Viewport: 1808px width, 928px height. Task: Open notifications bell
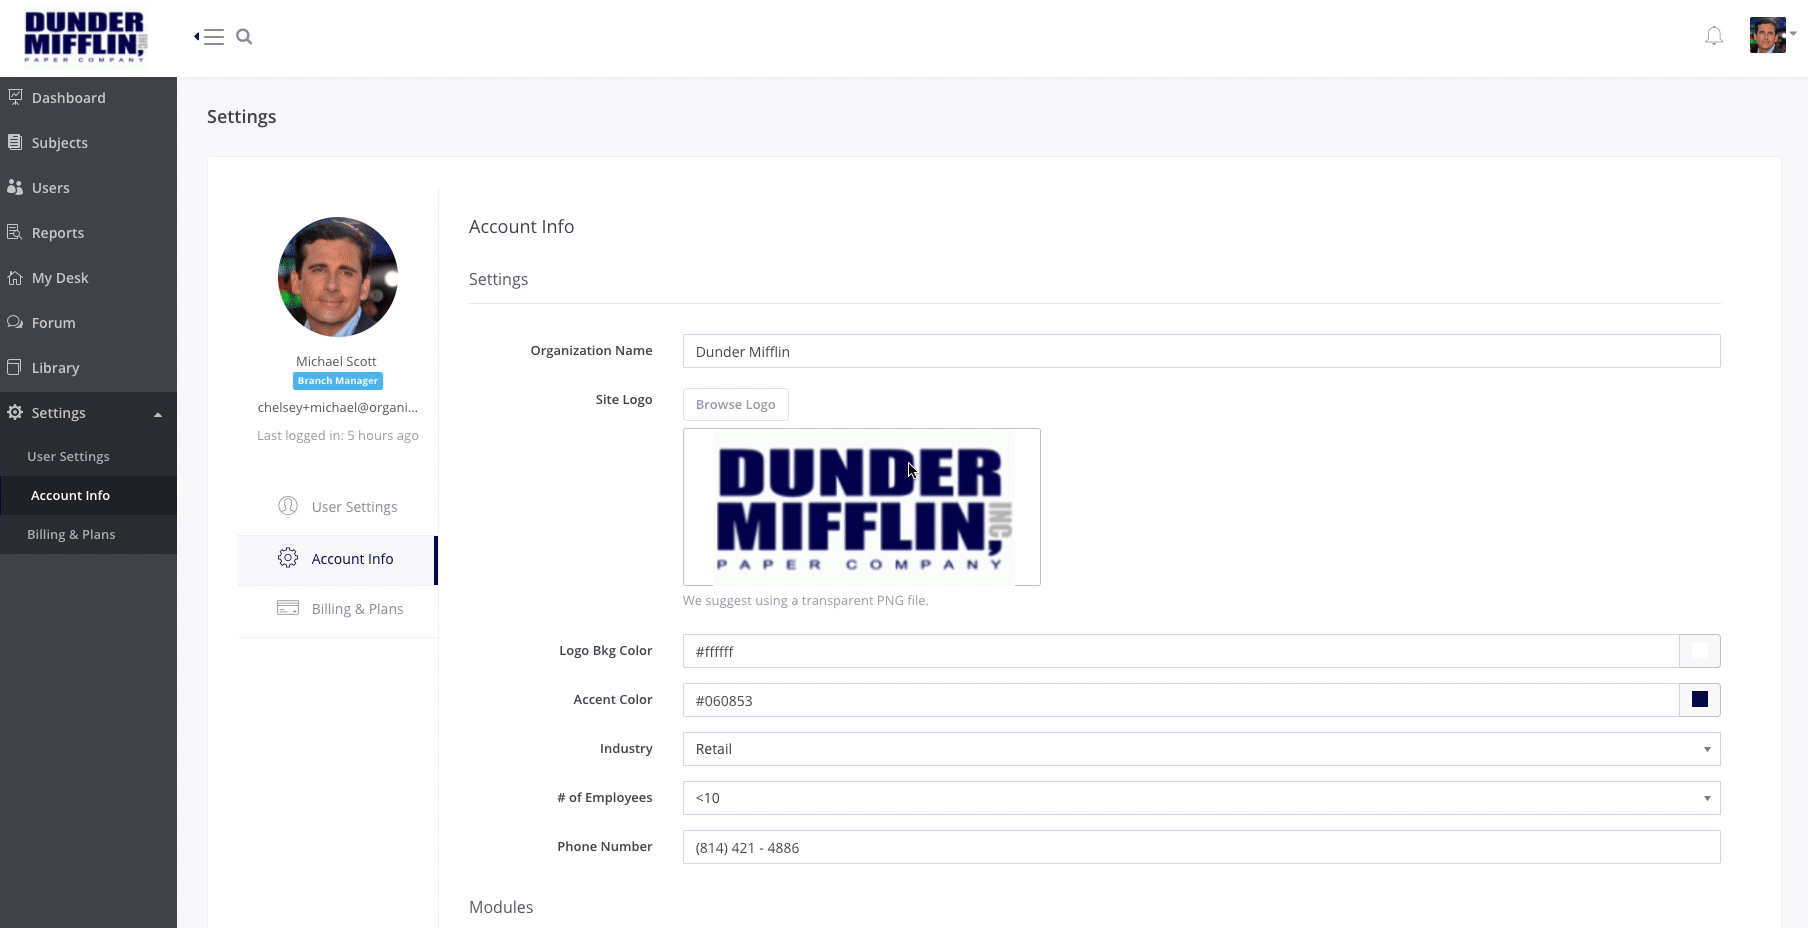coord(1714,36)
